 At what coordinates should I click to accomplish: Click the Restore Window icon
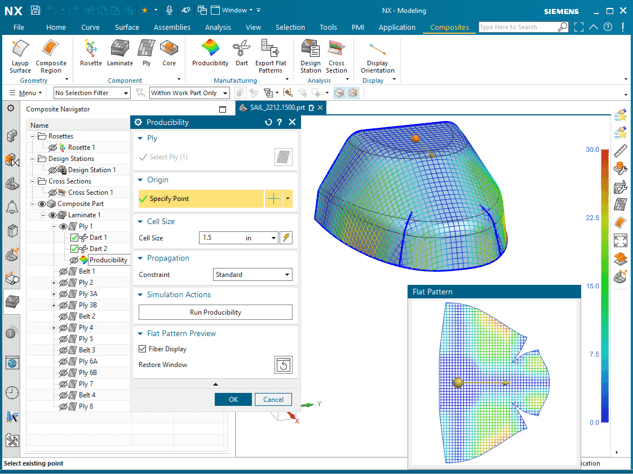[283, 365]
